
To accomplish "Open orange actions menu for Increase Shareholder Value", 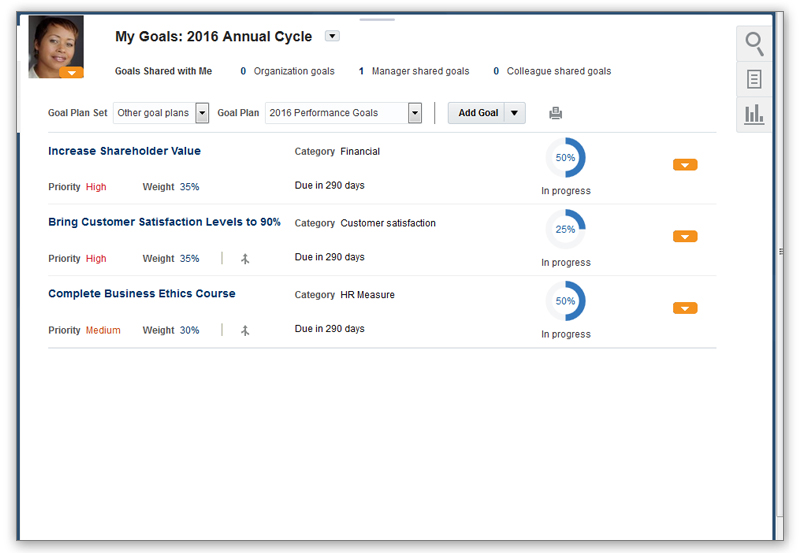I will [x=685, y=164].
